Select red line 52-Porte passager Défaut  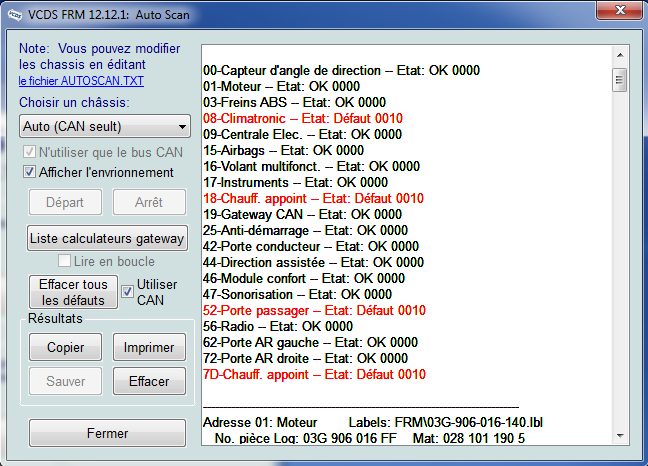pyautogui.click(x=314, y=310)
